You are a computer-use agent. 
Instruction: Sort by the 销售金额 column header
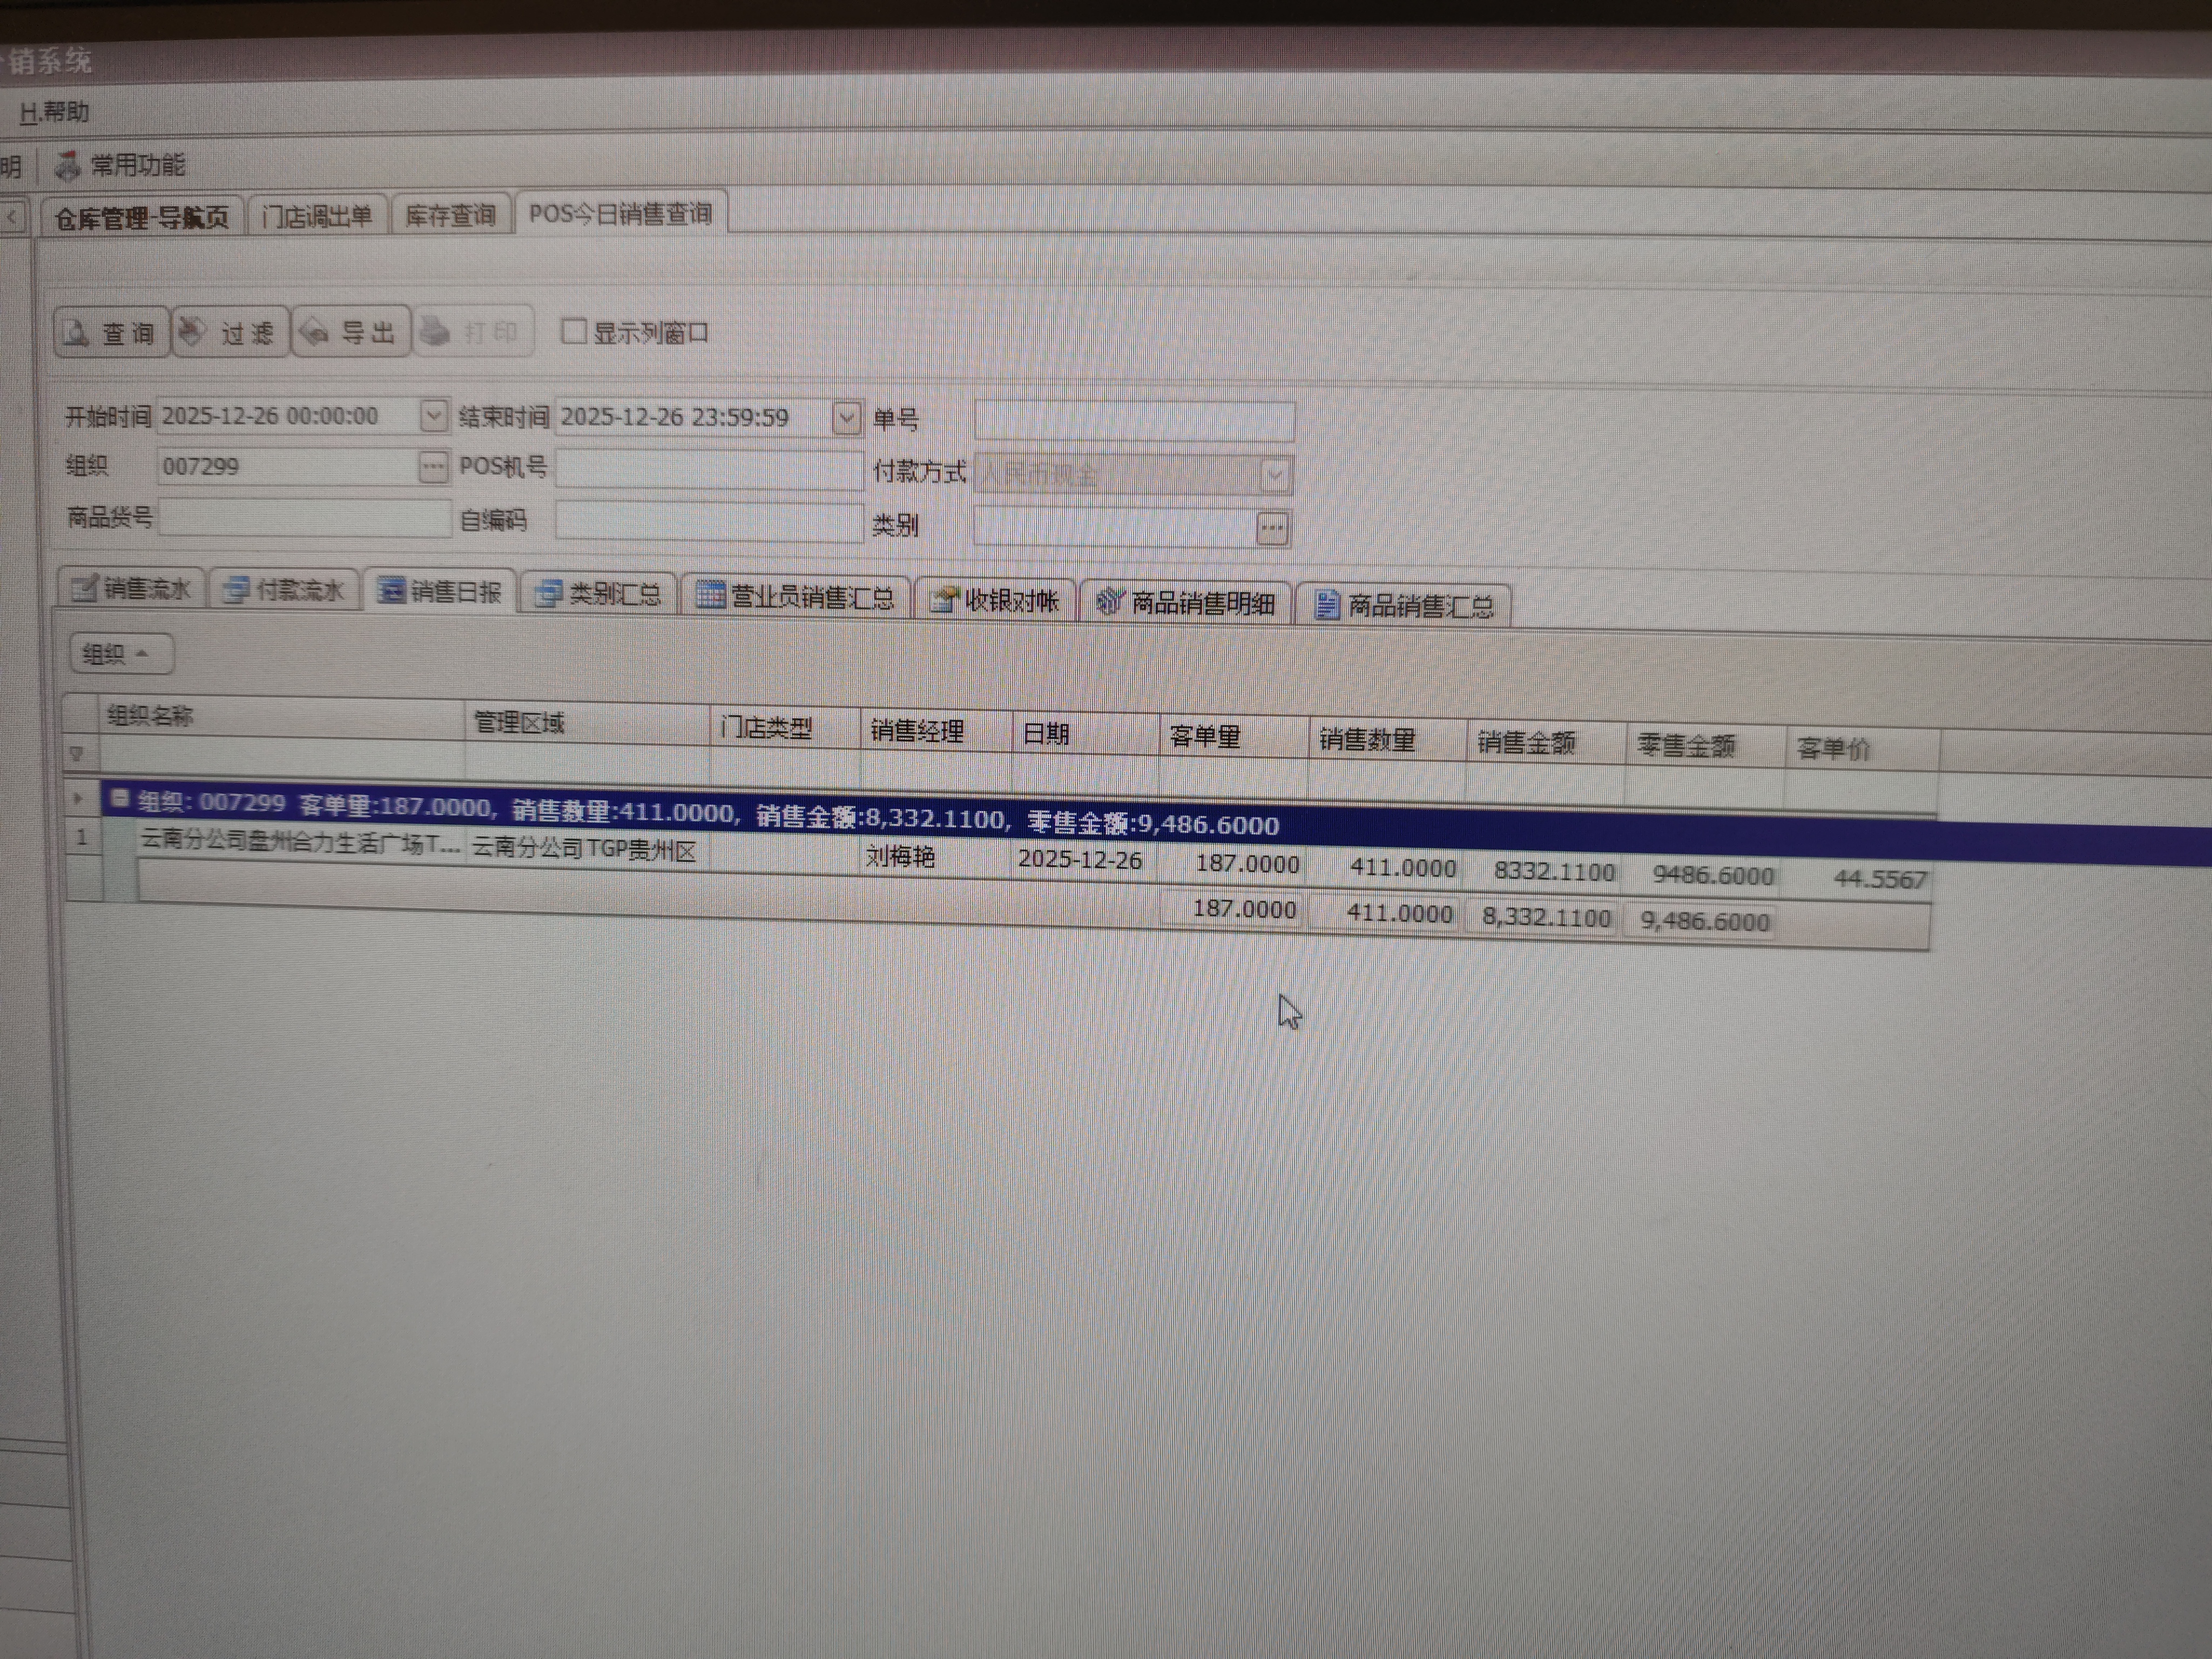pos(1526,742)
